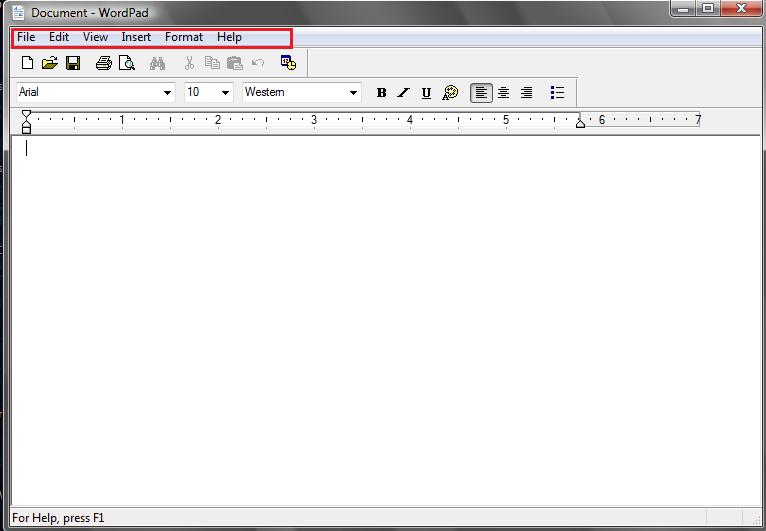This screenshot has height=531, width=766.
Task: Create a new document with the New icon
Action: pos(27,63)
